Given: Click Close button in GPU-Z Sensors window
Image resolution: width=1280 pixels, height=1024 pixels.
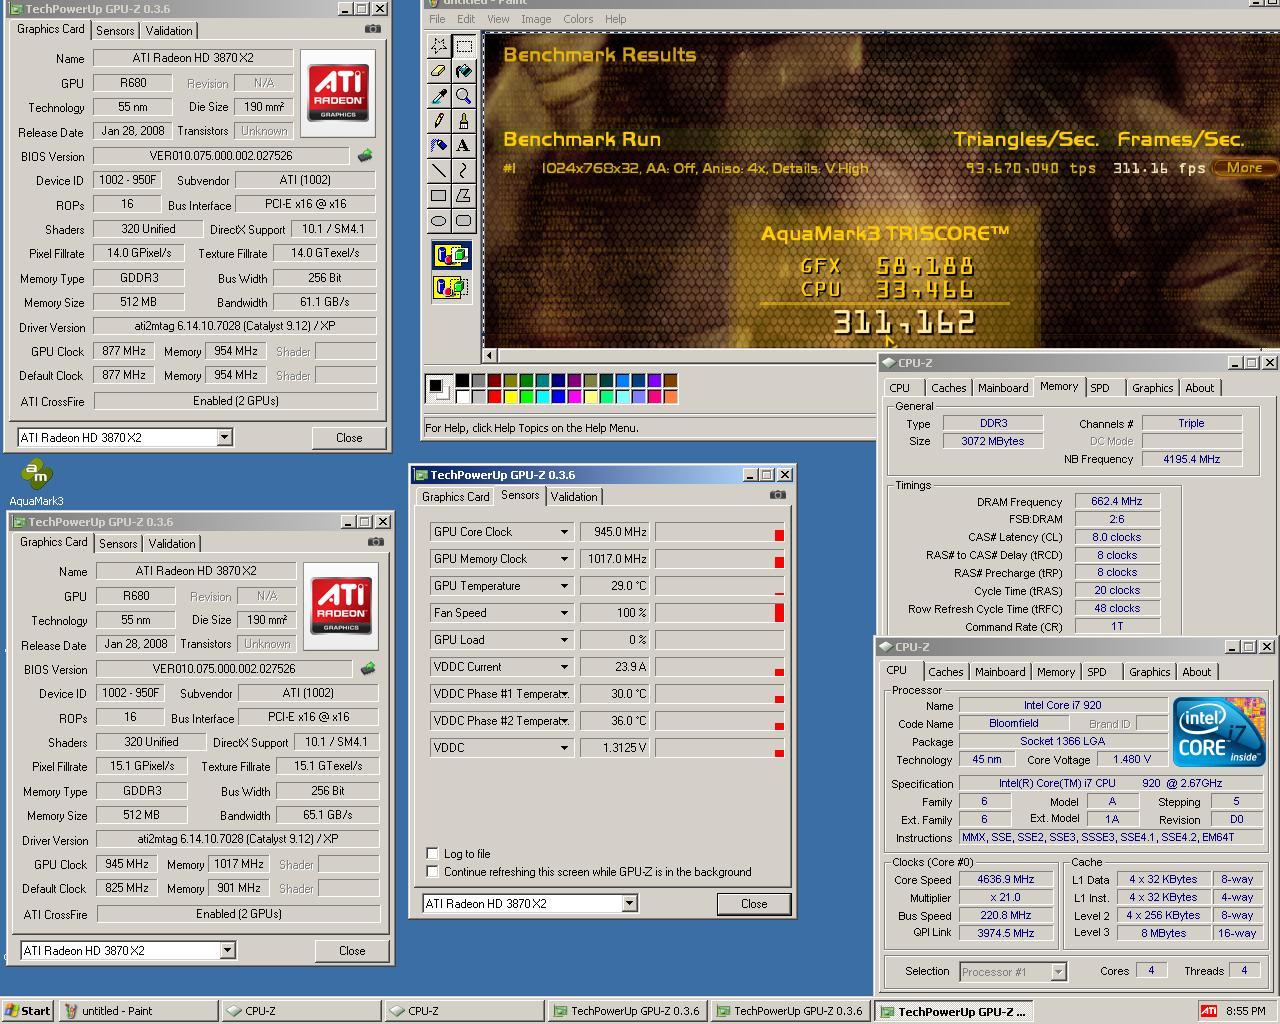Looking at the screenshot, I should [x=754, y=903].
